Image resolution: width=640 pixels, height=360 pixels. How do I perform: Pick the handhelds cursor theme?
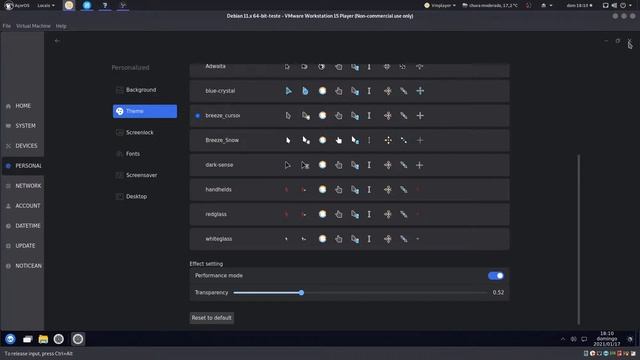[349, 189]
